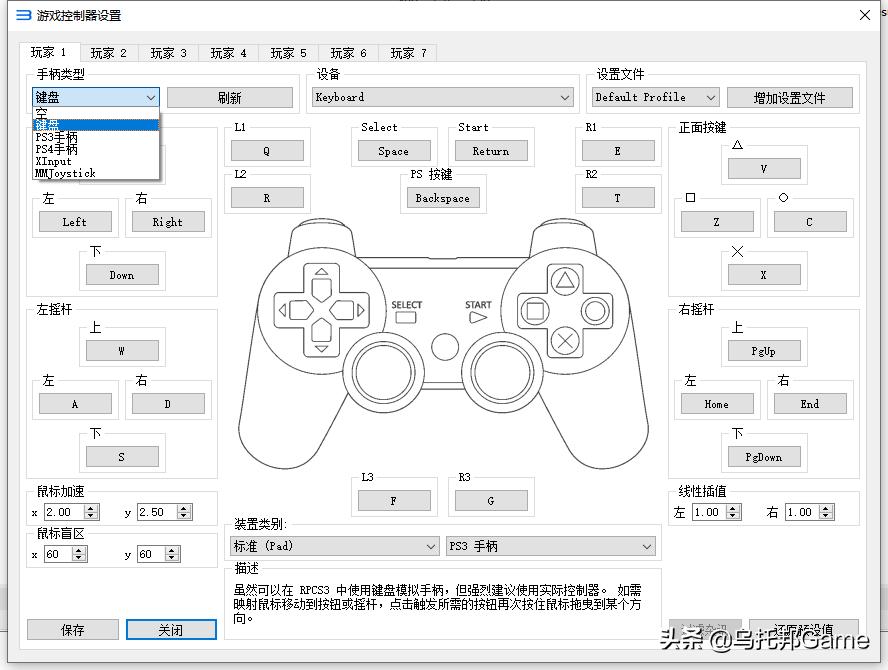The height and width of the screenshot is (670, 888).
Task: Click the 保存 save button
Action: 72,629
